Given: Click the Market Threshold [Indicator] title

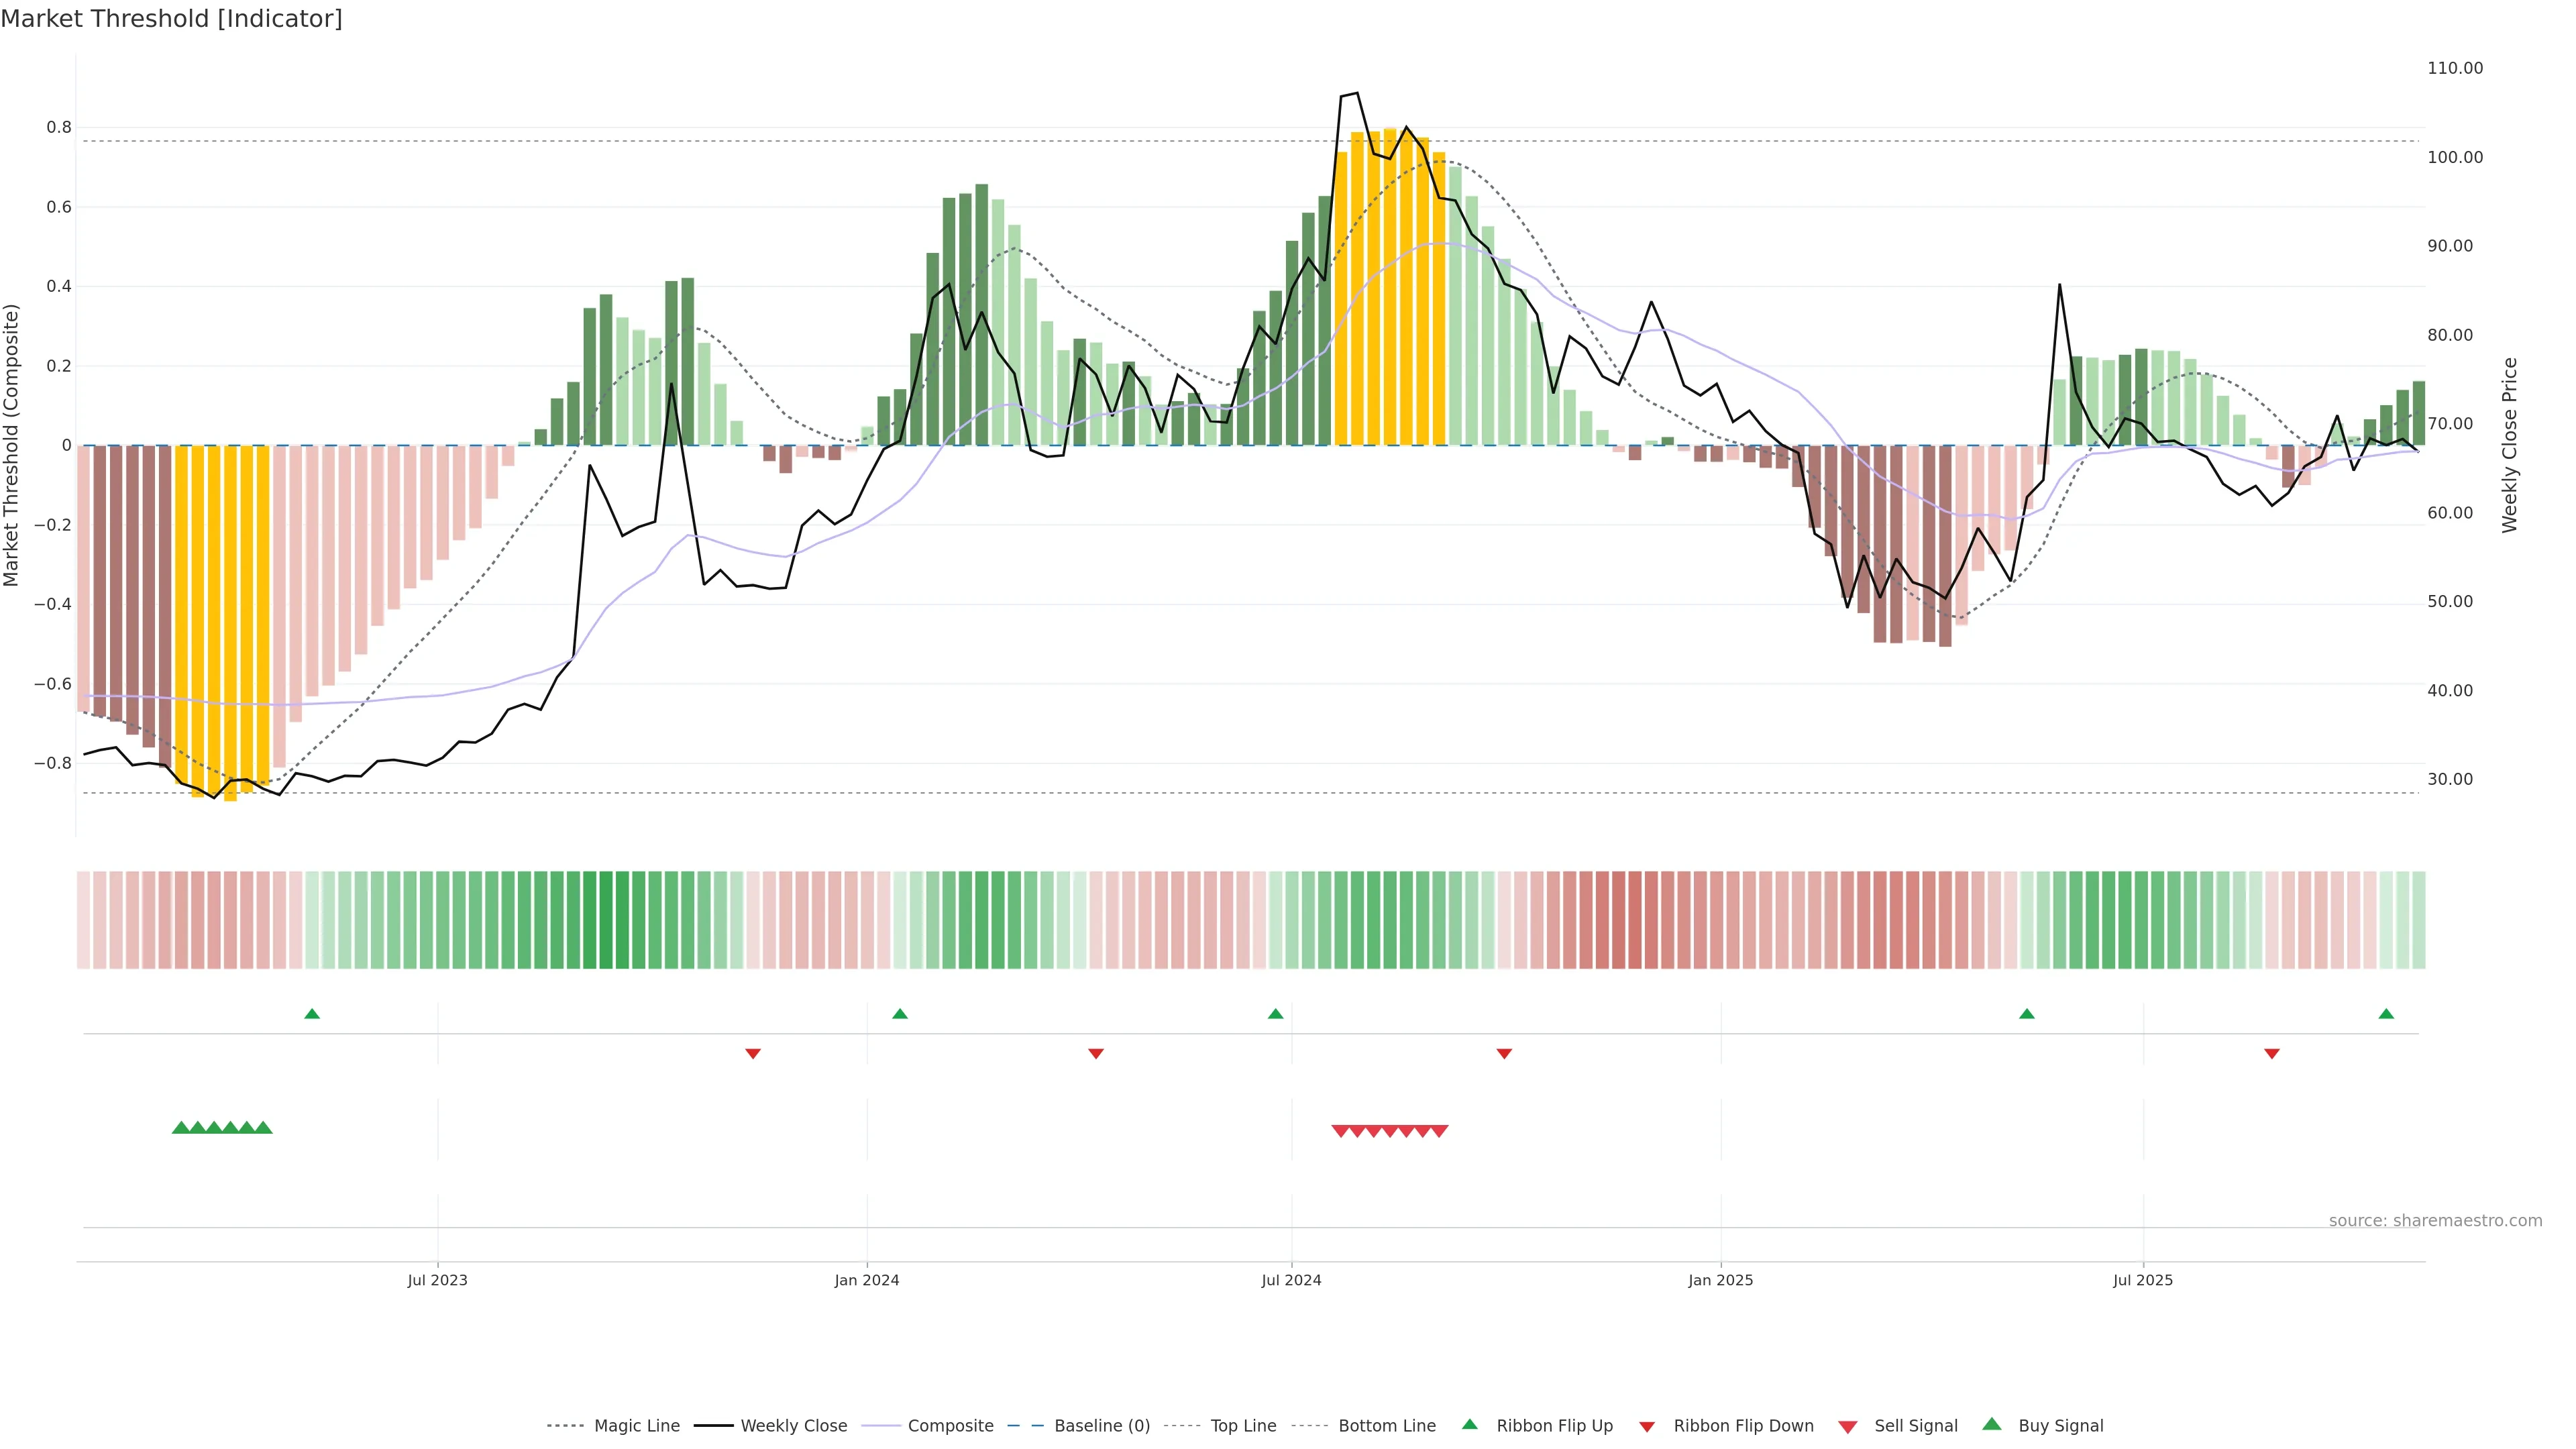Looking at the screenshot, I should pyautogui.click(x=171, y=19).
